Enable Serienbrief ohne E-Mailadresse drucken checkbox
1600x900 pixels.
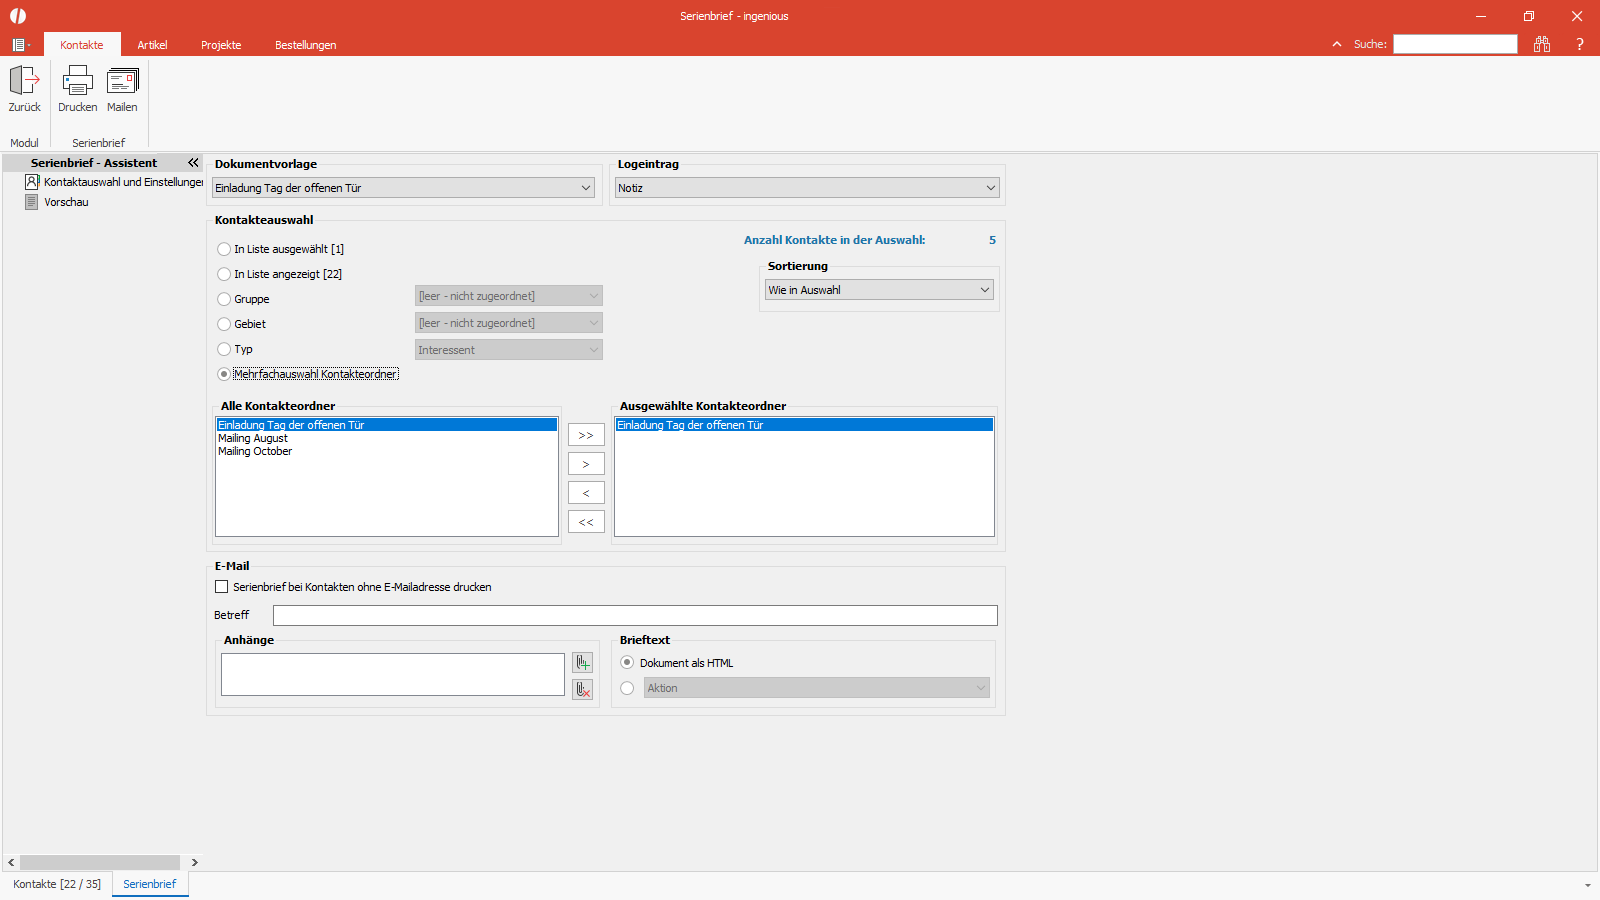[222, 587]
